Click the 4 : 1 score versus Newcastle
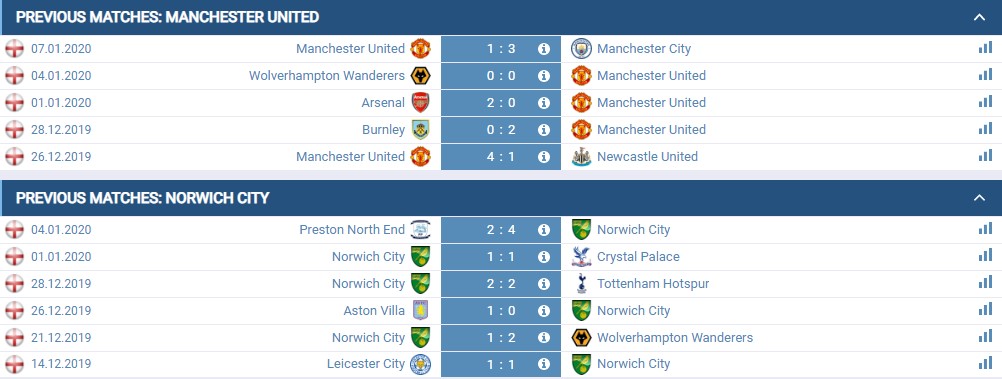 (x=501, y=157)
